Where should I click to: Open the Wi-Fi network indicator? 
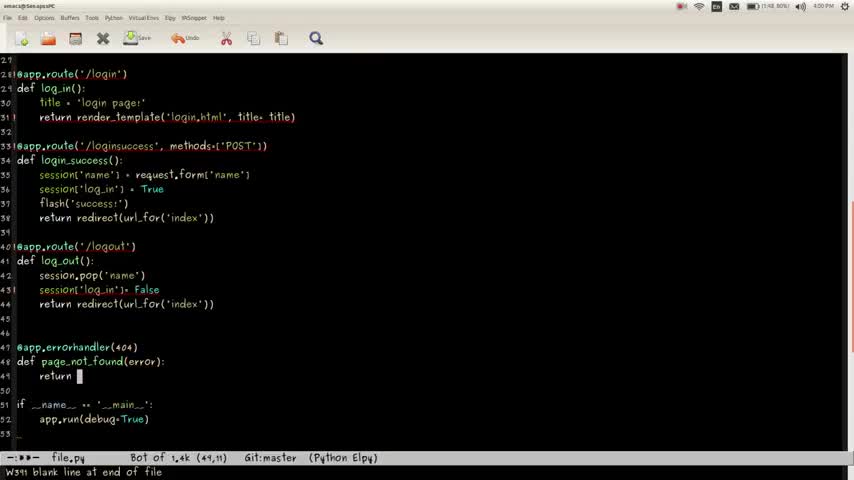click(x=699, y=7)
